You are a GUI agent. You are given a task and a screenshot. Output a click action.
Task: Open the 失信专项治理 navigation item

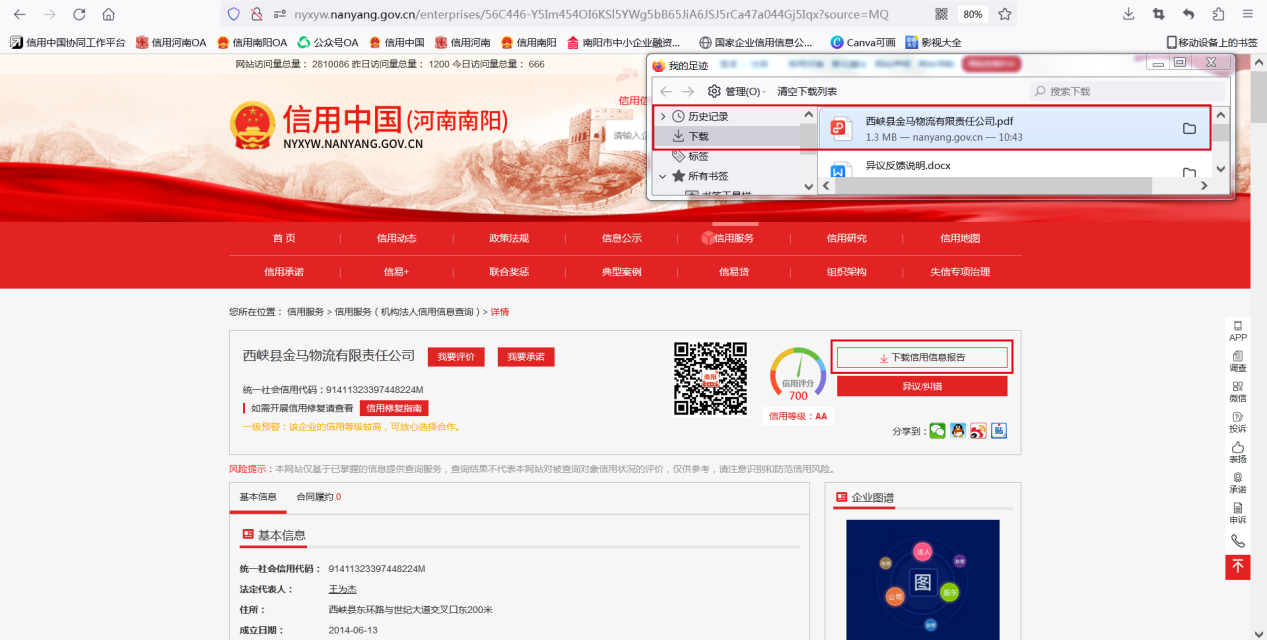pyautogui.click(x=959, y=272)
